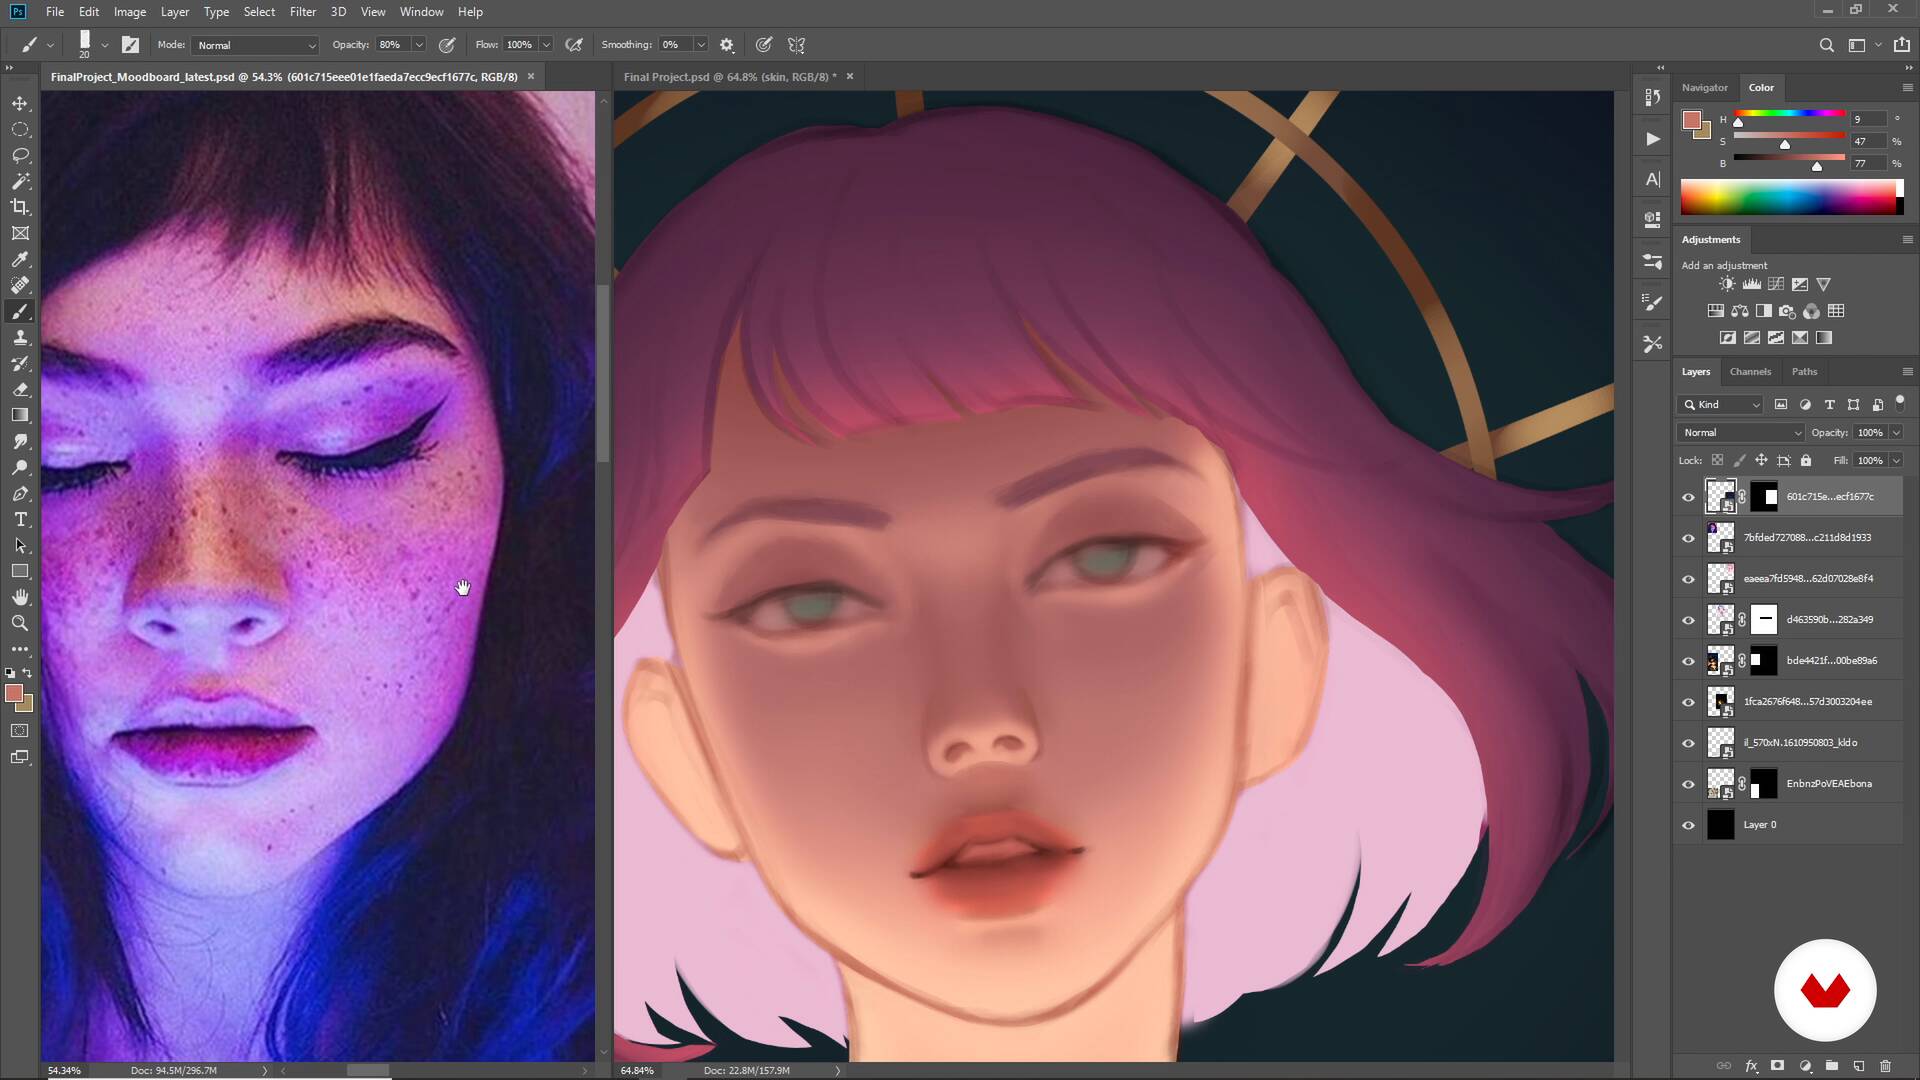Open the Filter menu
1920x1080 pixels.
[302, 12]
